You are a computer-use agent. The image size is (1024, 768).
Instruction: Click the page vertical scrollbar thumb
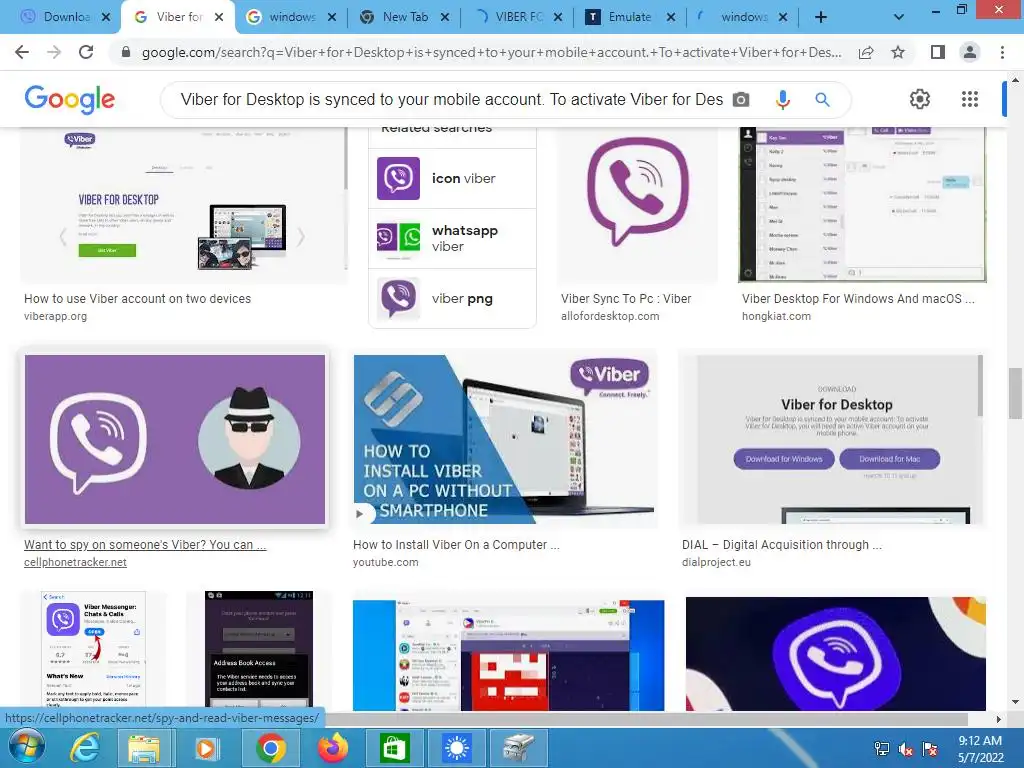point(1015,393)
